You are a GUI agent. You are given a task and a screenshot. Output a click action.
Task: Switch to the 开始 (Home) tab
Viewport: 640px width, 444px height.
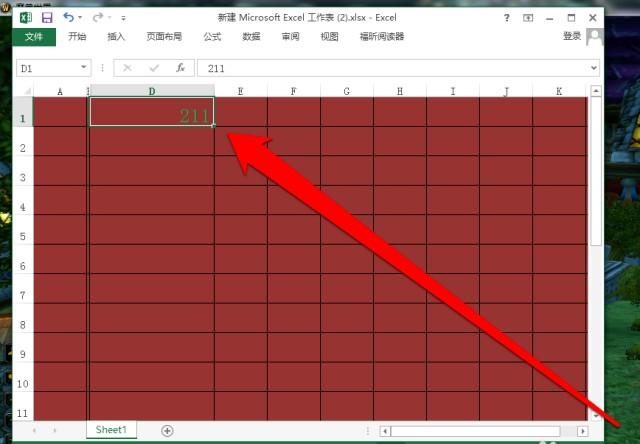tap(77, 37)
